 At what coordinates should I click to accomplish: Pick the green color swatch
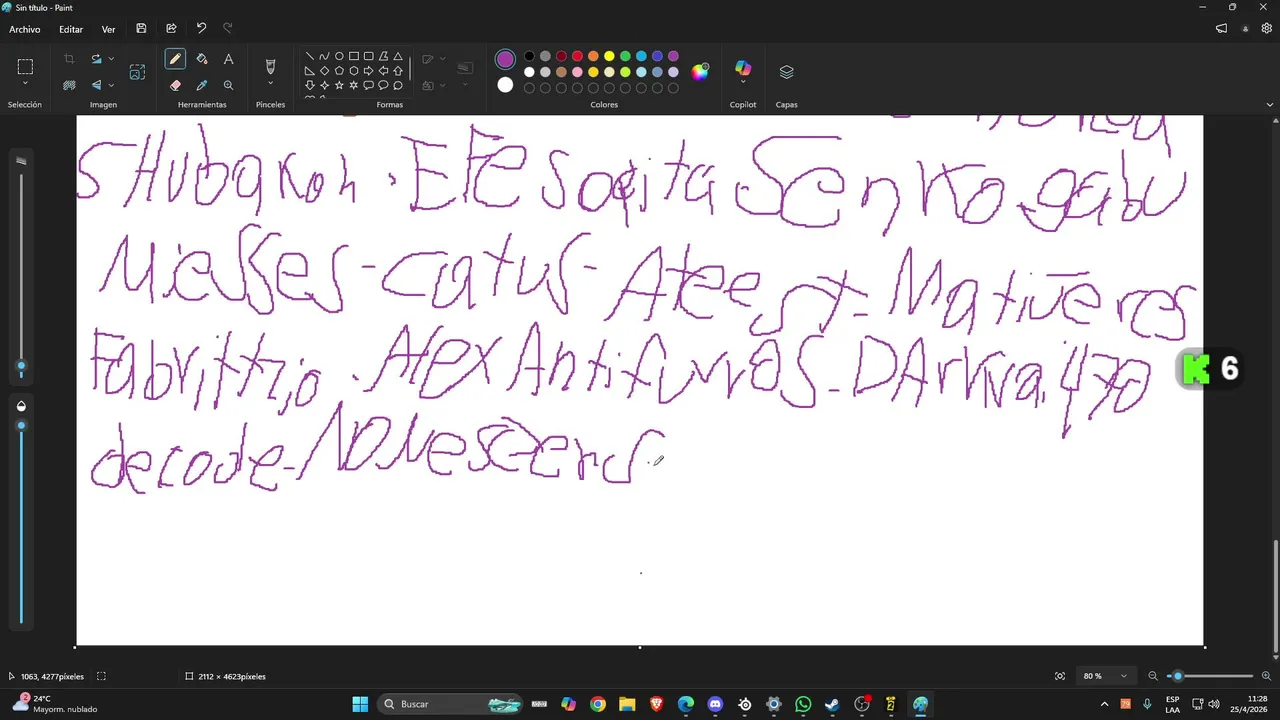coord(625,56)
